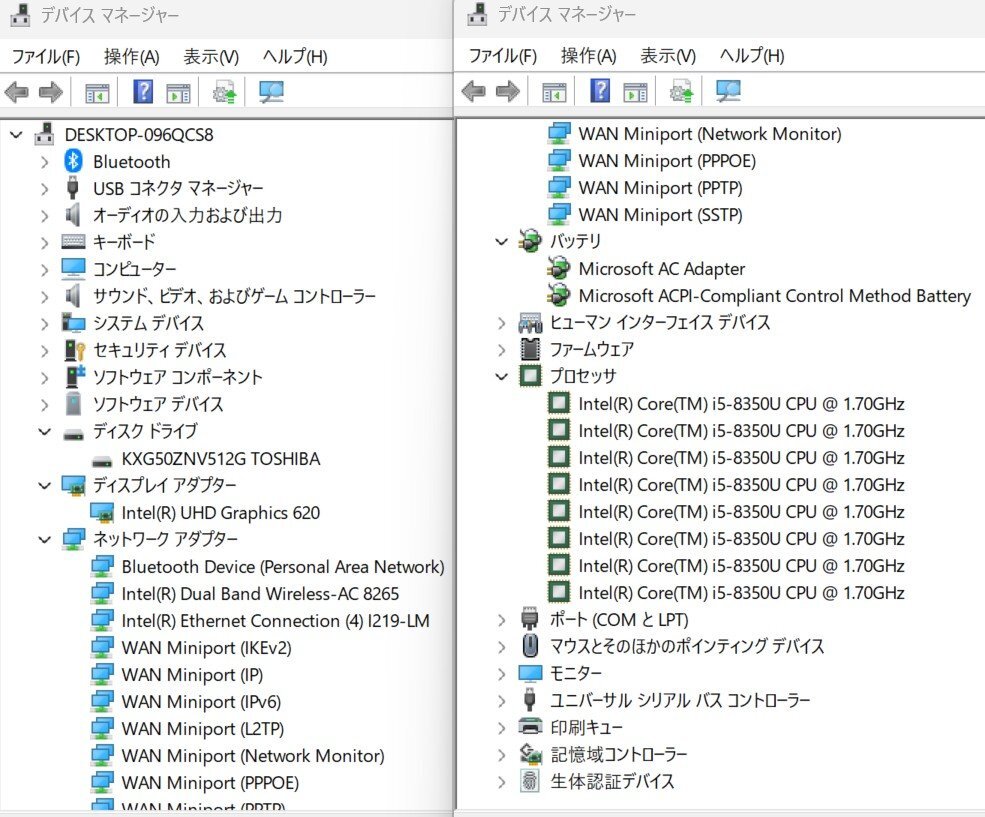985x817 pixels.
Task: Select WAN Miniport (IP) entry
Action: [192, 675]
